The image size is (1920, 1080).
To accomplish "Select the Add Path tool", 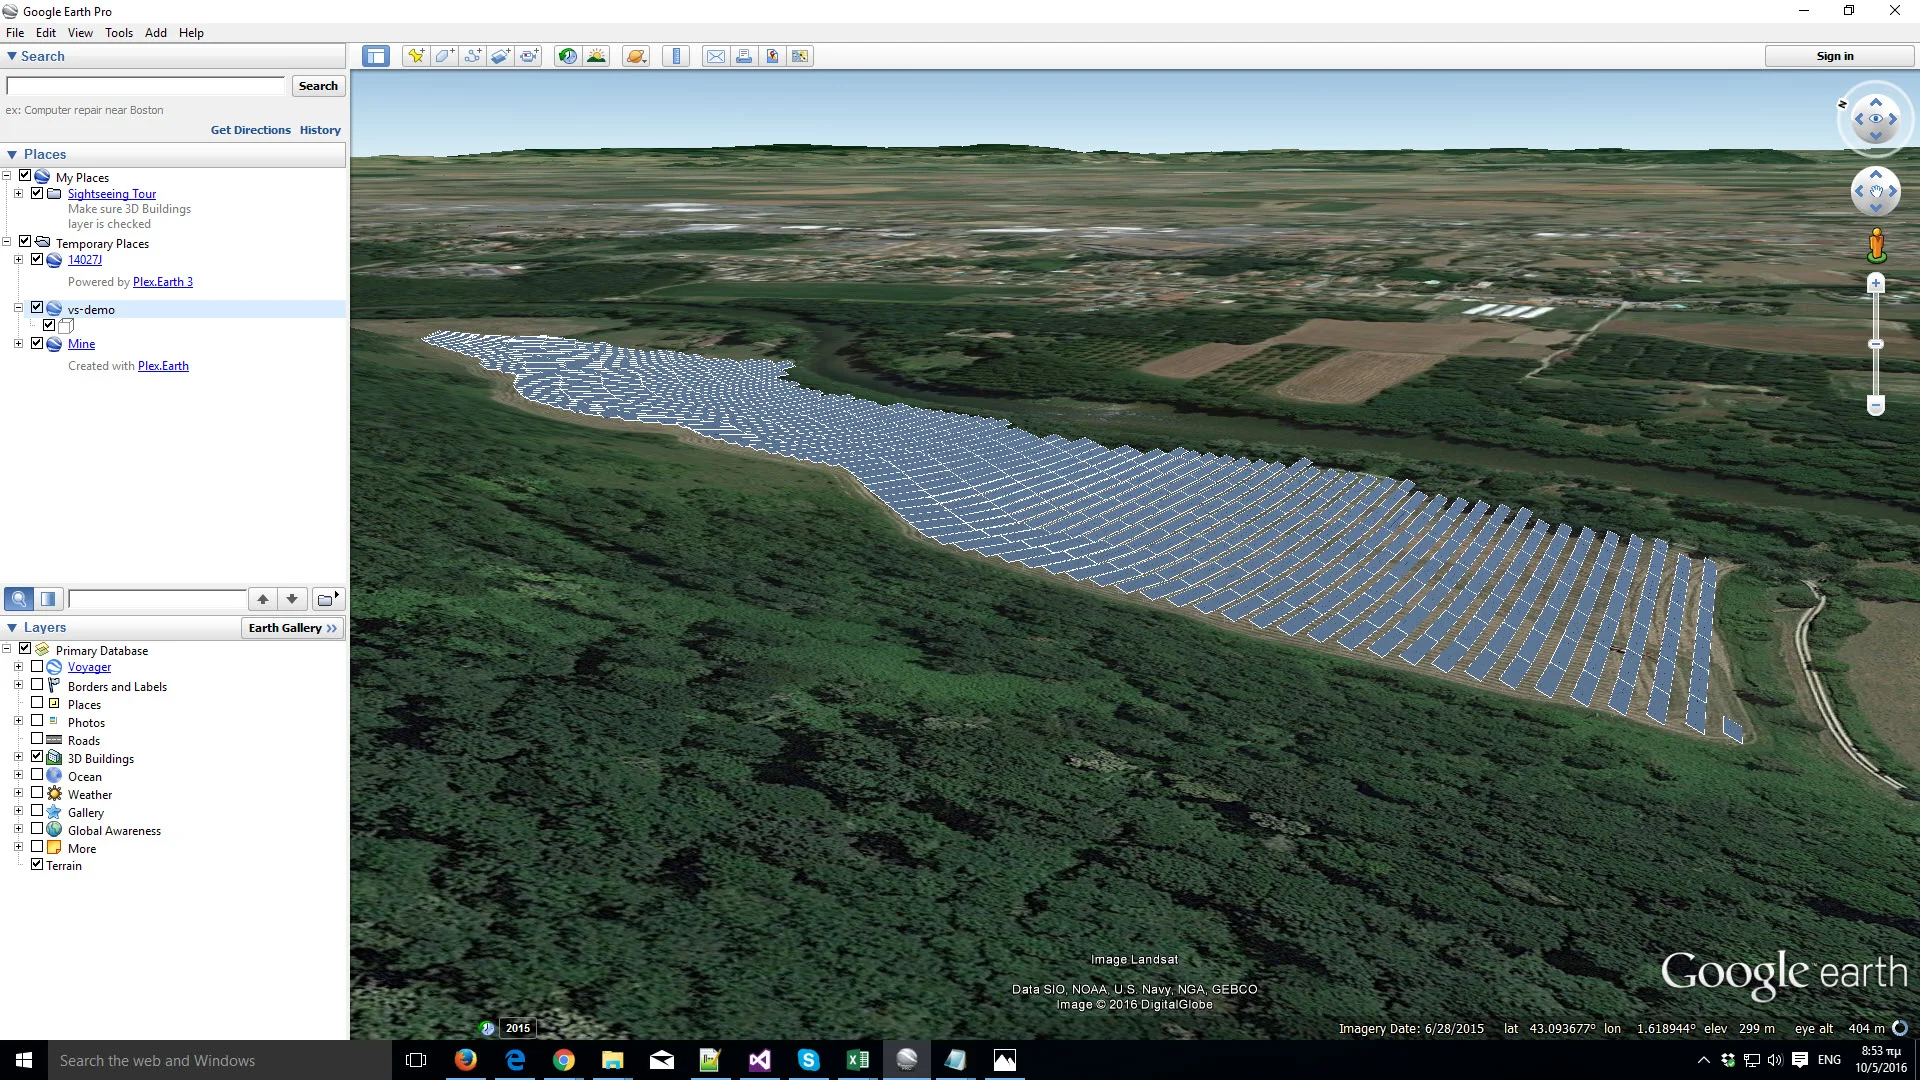I will 472,56.
